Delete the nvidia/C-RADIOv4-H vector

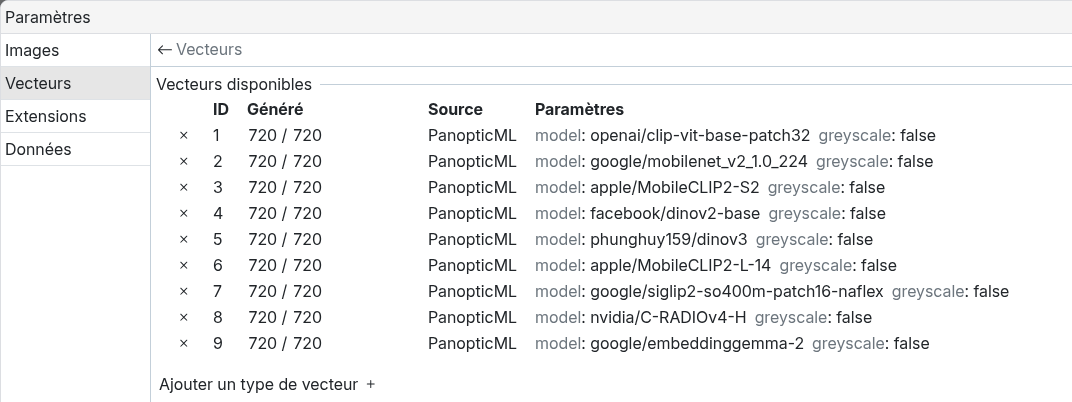point(183,318)
